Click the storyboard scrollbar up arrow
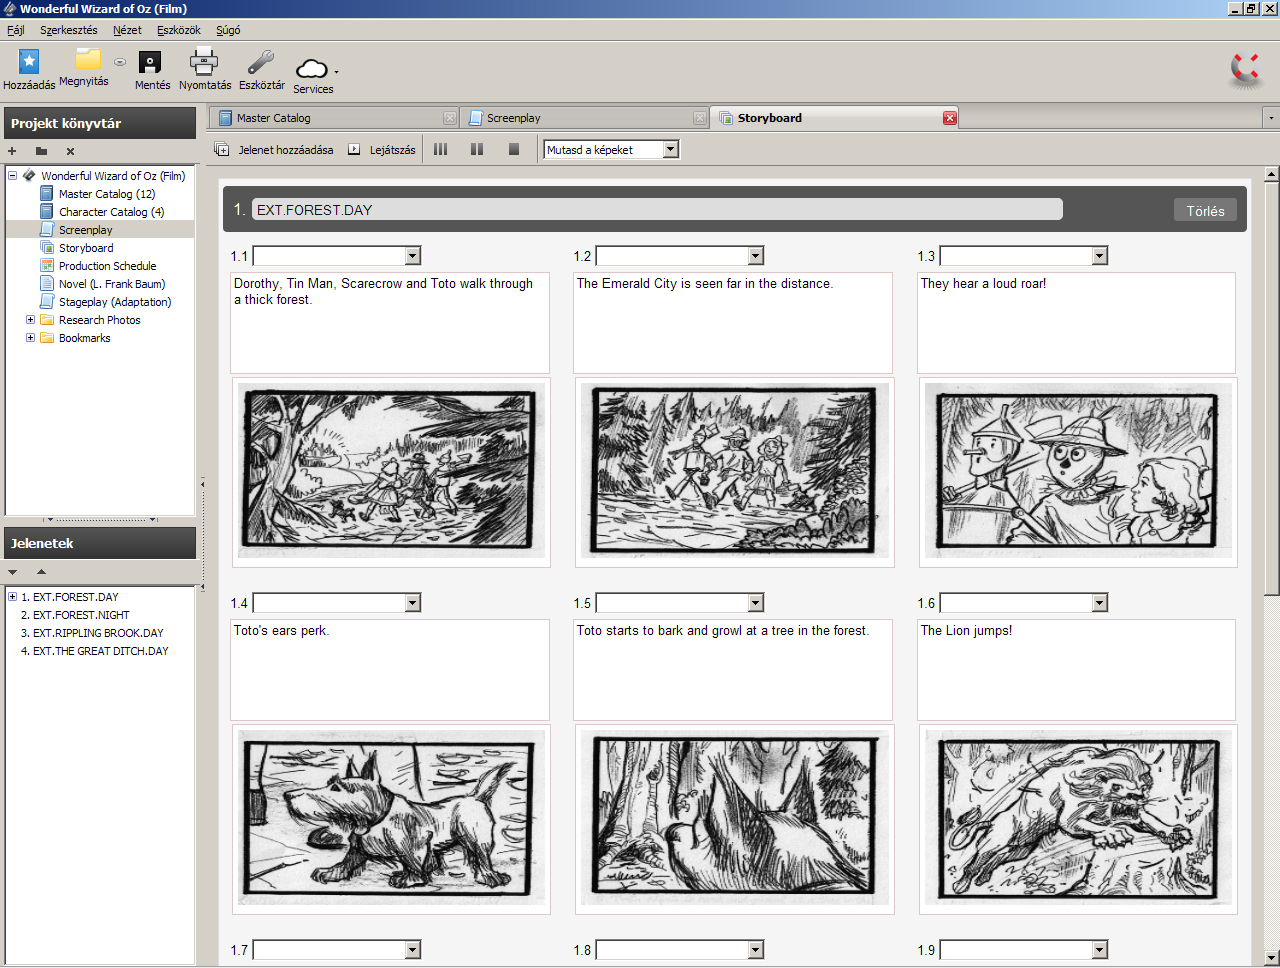The height and width of the screenshot is (968, 1280). pos(1271,174)
